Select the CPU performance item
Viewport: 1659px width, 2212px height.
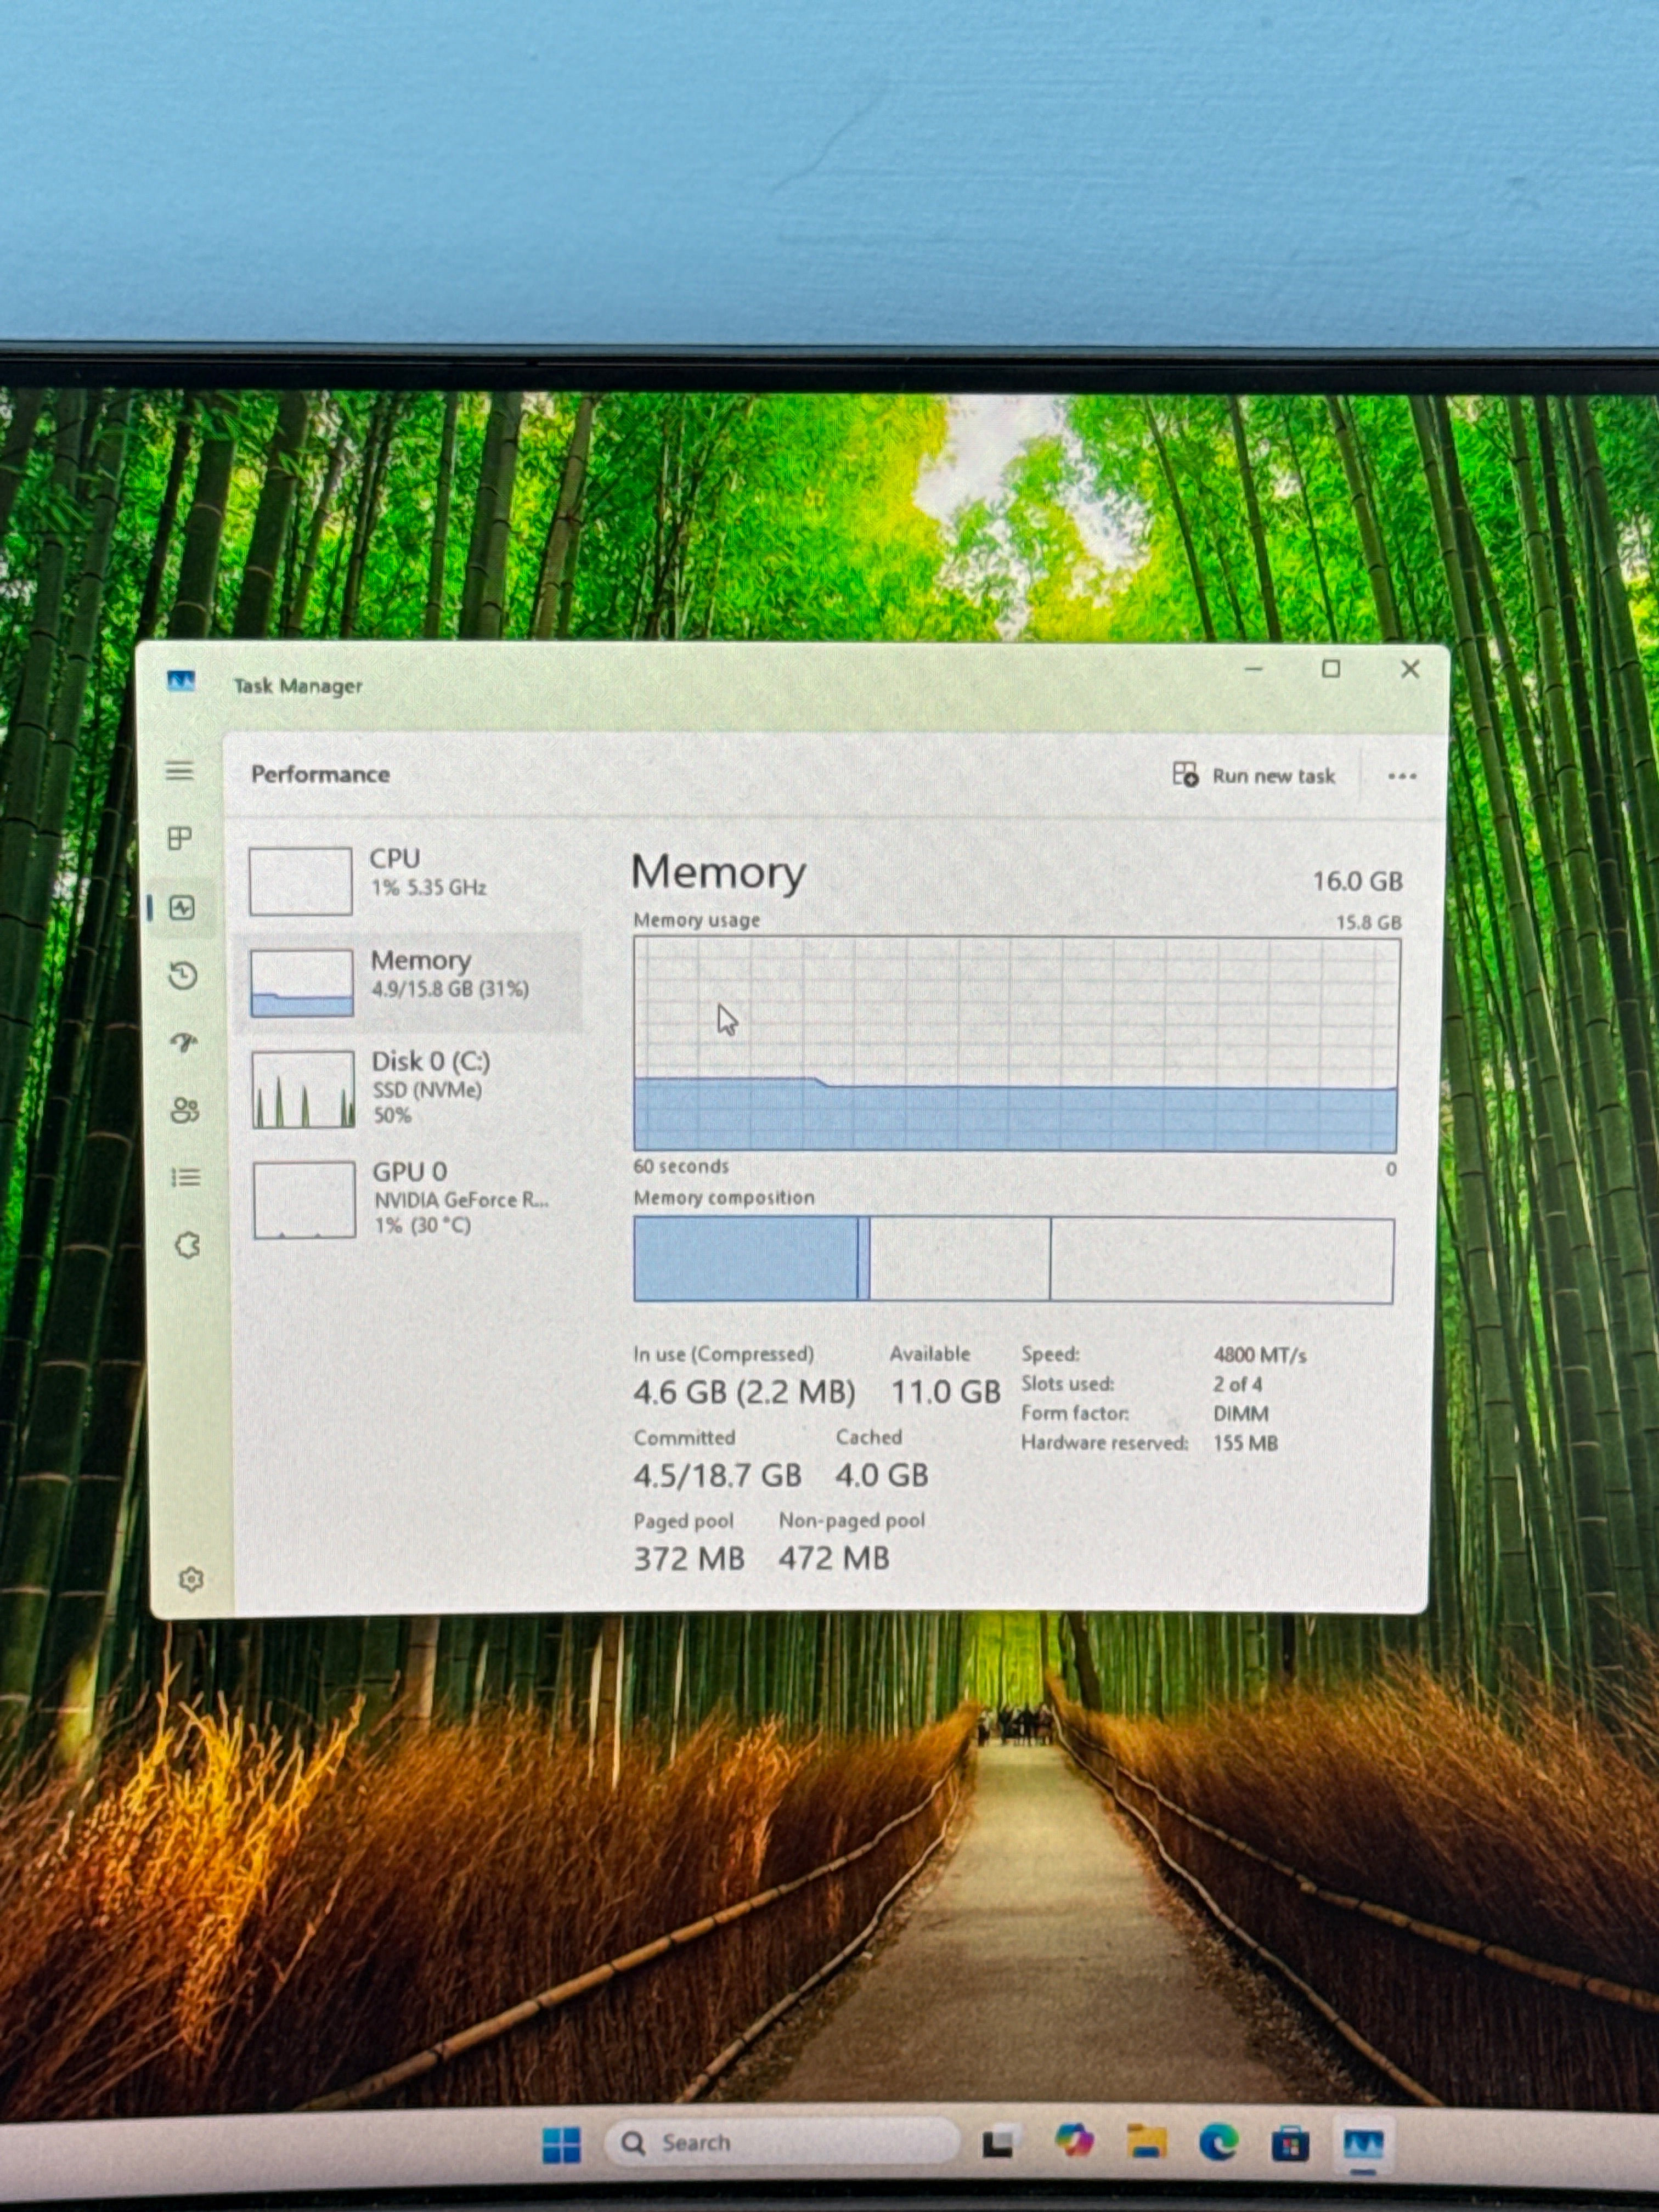click(x=408, y=881)
